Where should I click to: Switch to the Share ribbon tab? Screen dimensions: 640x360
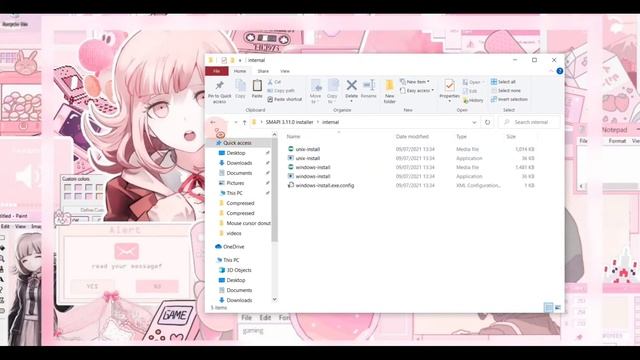click(263, 71)
